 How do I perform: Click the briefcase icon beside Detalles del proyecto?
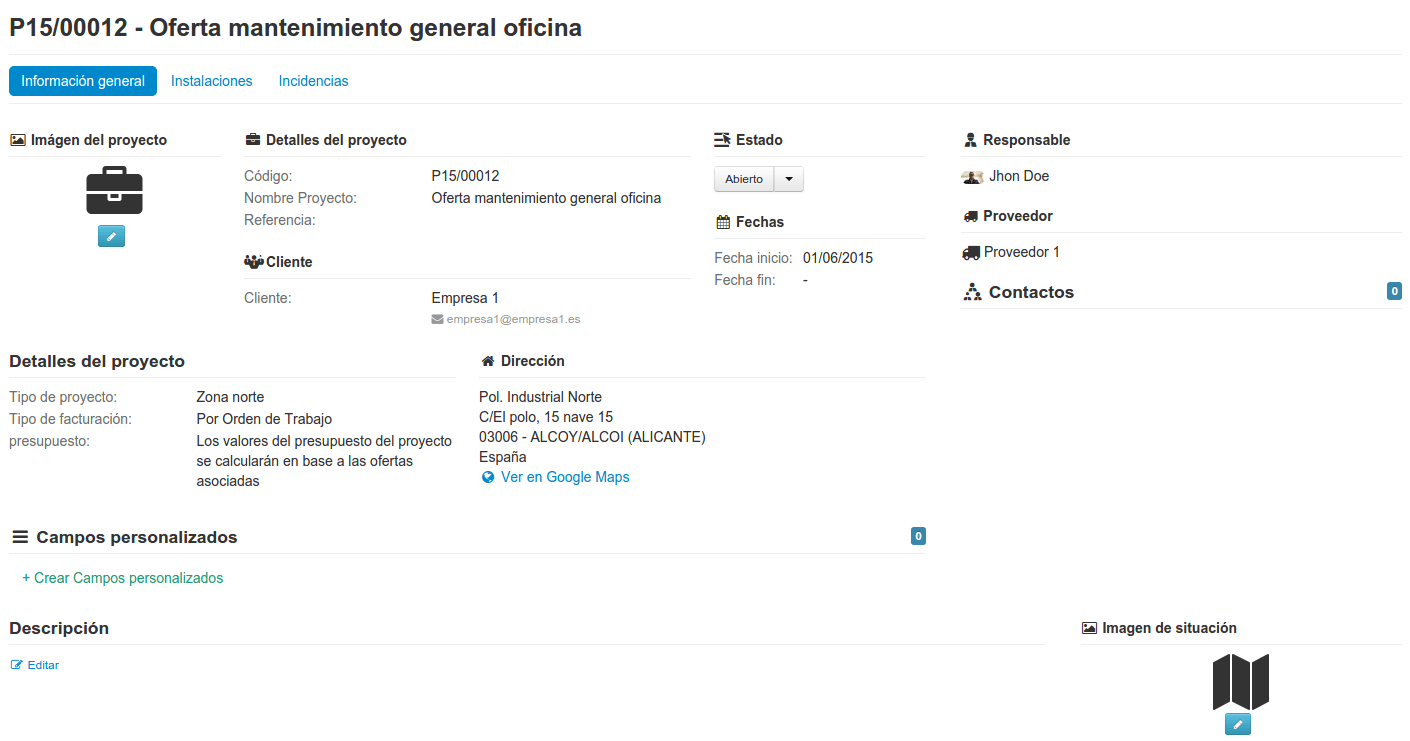click(253, 140)
